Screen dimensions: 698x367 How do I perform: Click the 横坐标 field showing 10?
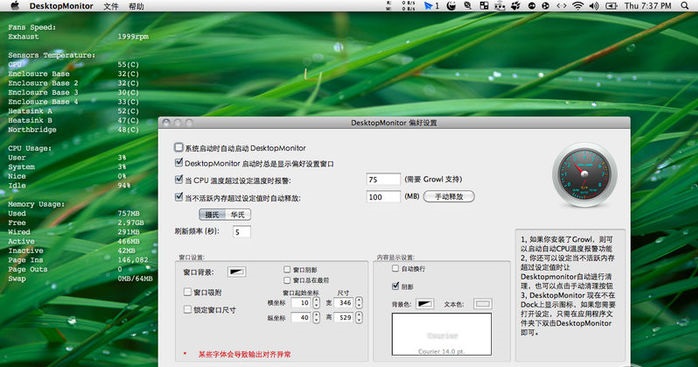[x=301, y=303]
